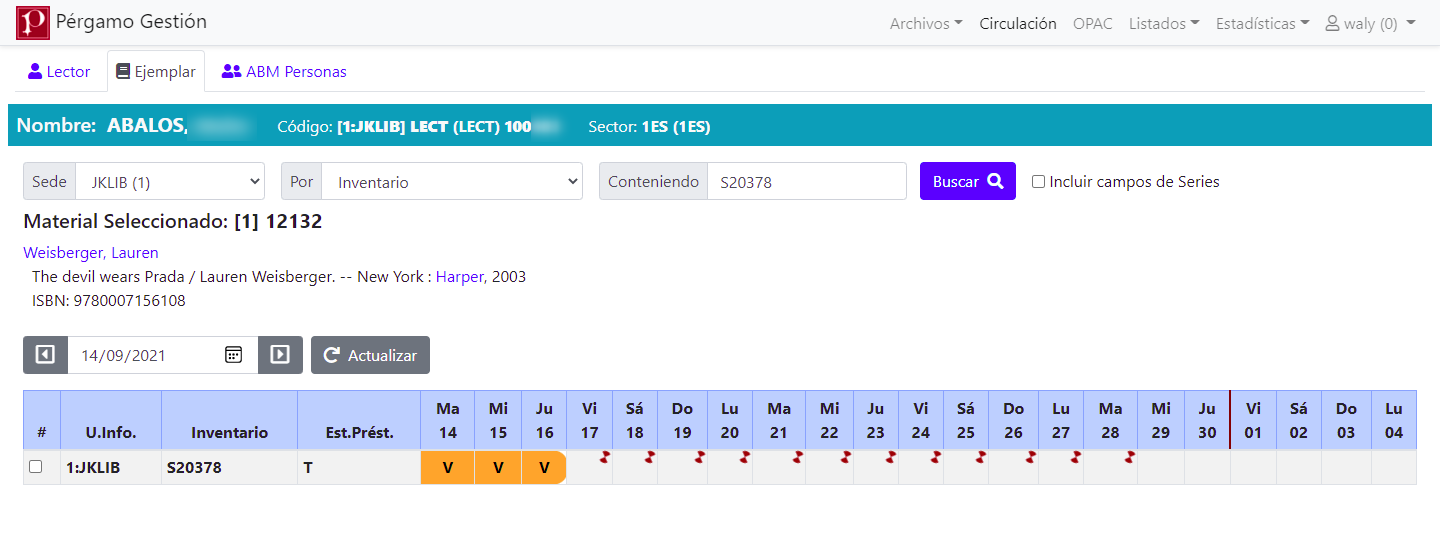Open the Sede dropdown showing JKLIB (1)
The image size is (1440, 543).
pyautogui.click(x=170, y=182)
